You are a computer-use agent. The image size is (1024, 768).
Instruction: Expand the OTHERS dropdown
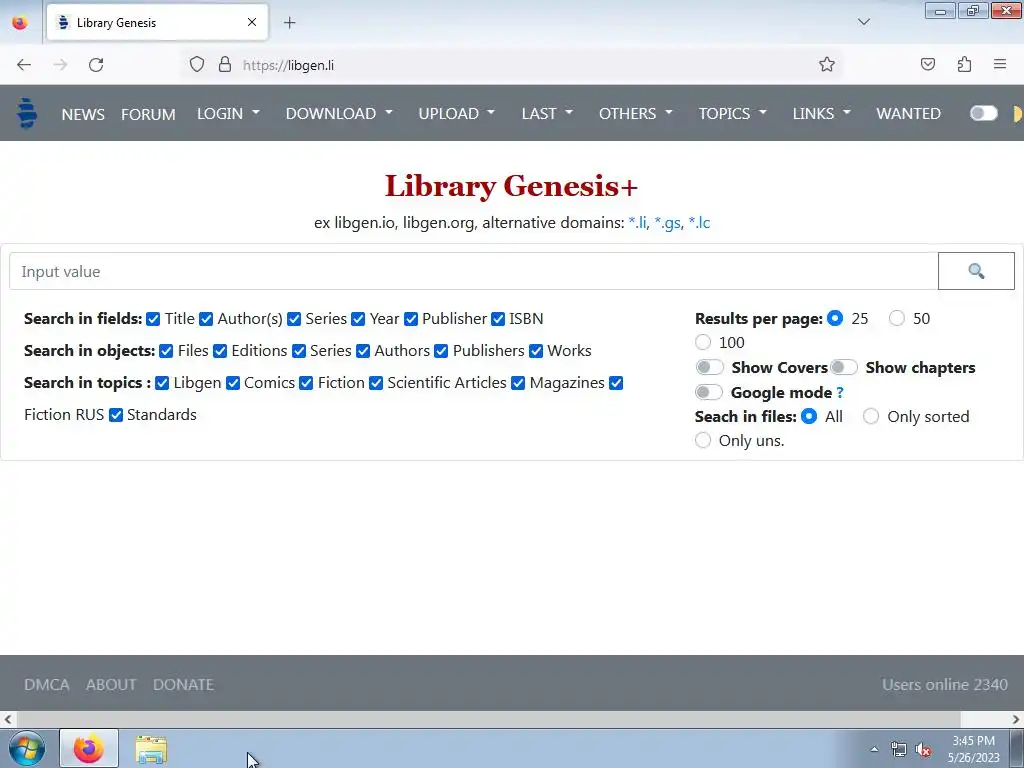(x=635, y=114)
